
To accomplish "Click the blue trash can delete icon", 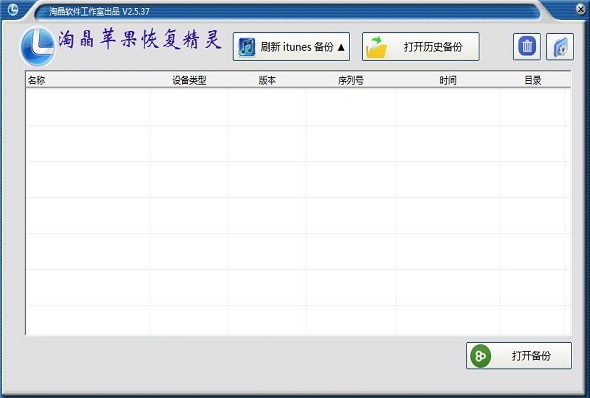I will tap(527, 47).
